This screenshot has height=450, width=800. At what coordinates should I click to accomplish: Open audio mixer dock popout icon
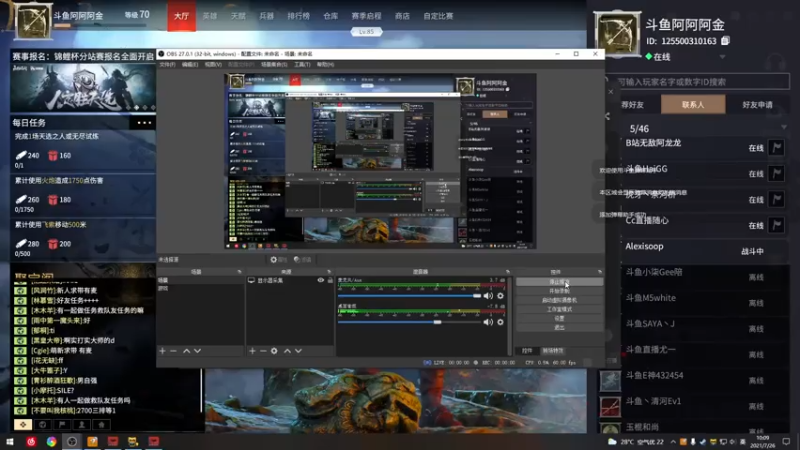pyautogui.click(x=508, y=272)
